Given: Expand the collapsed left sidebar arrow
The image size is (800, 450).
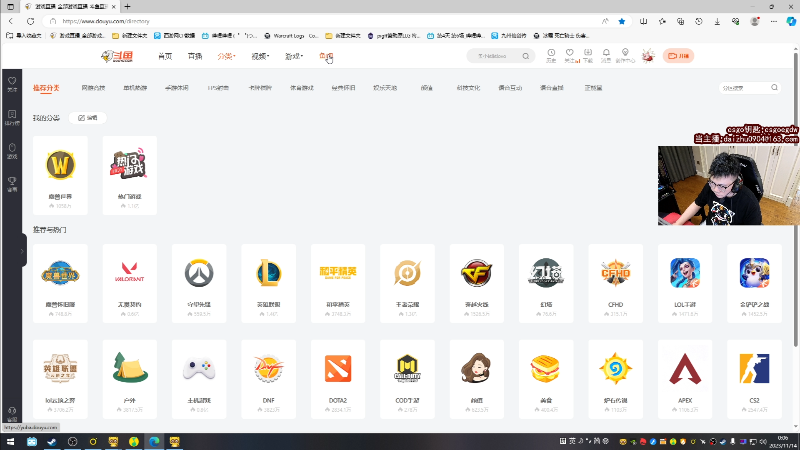Looking at the screenshot, I should [22, 251].
